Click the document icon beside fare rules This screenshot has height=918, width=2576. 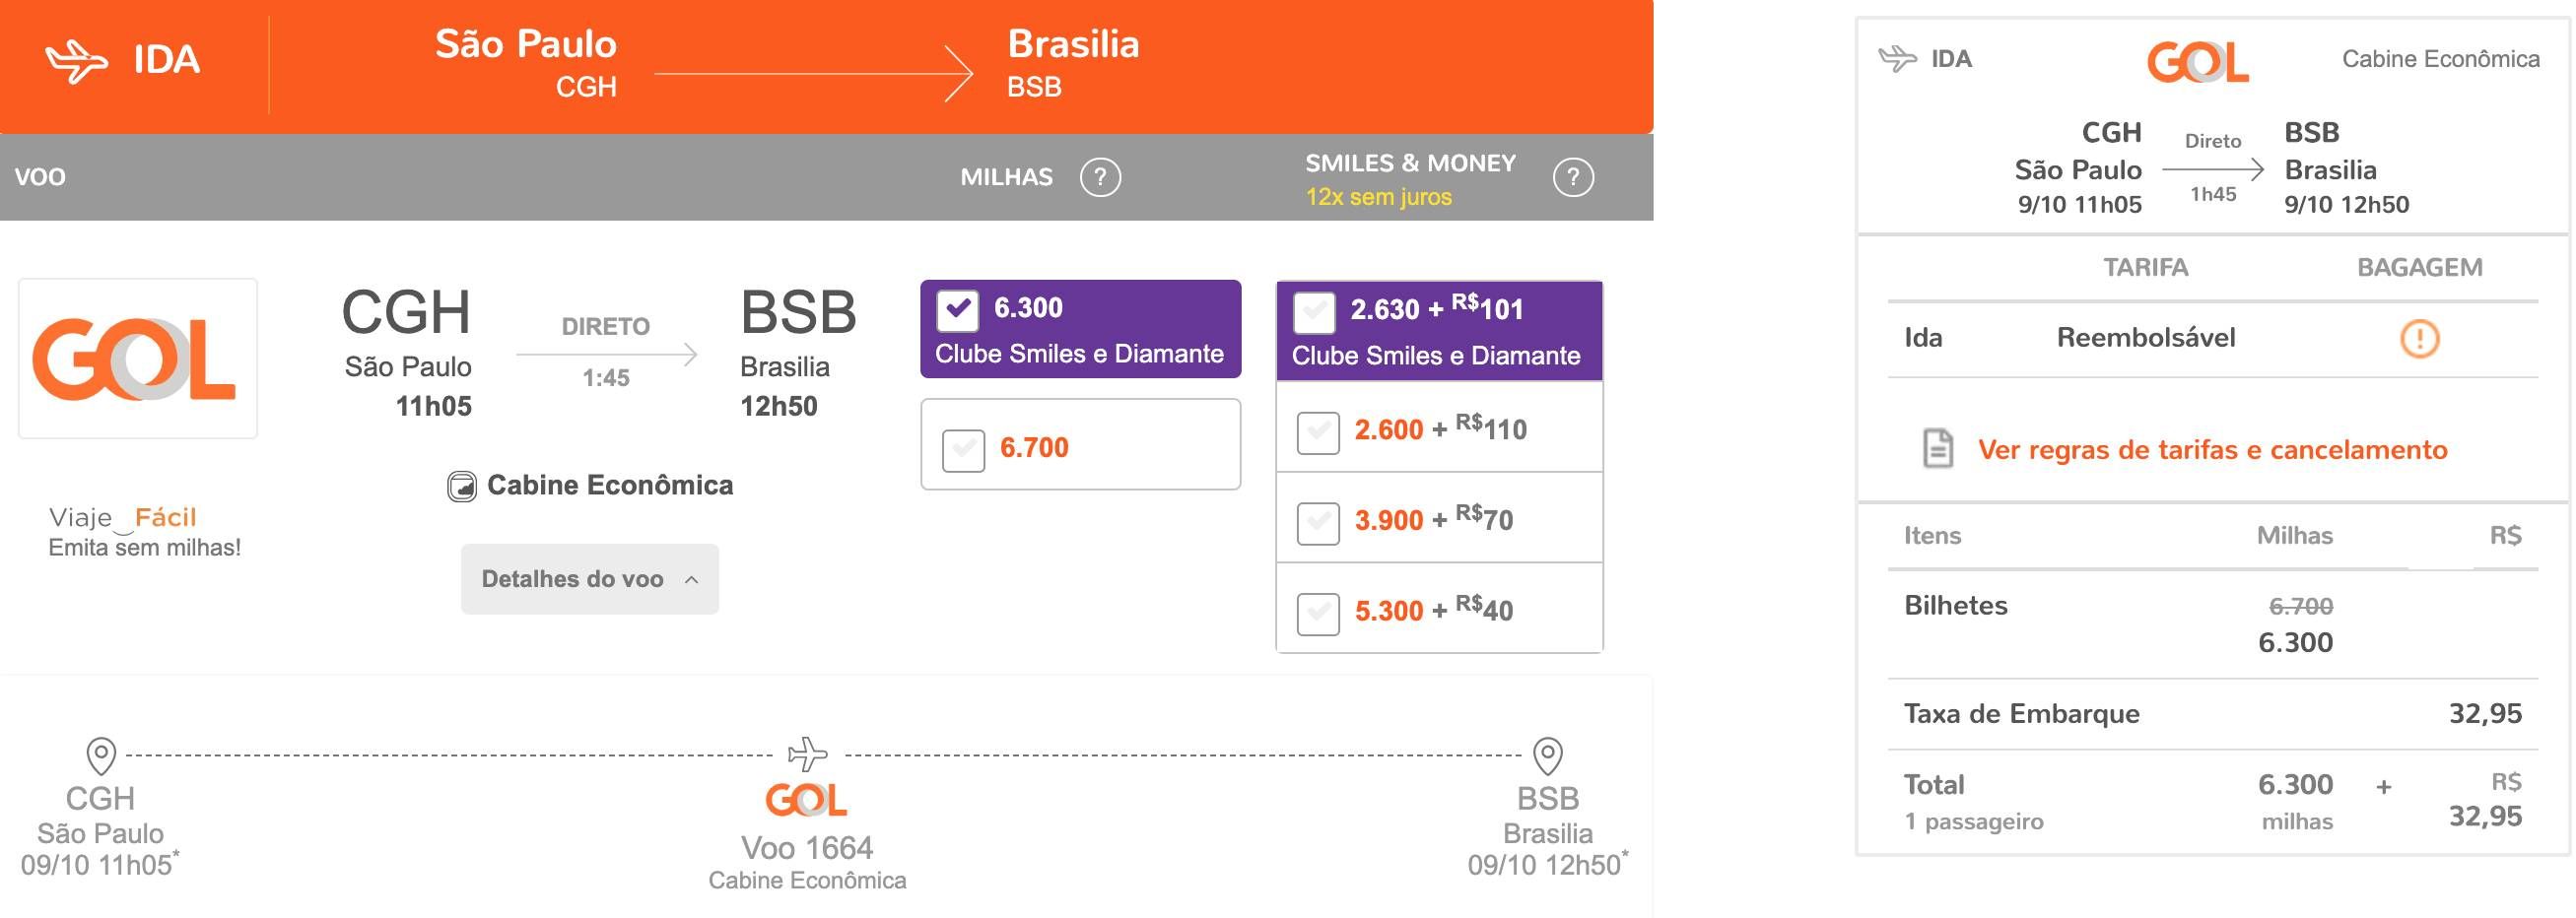1937,448
